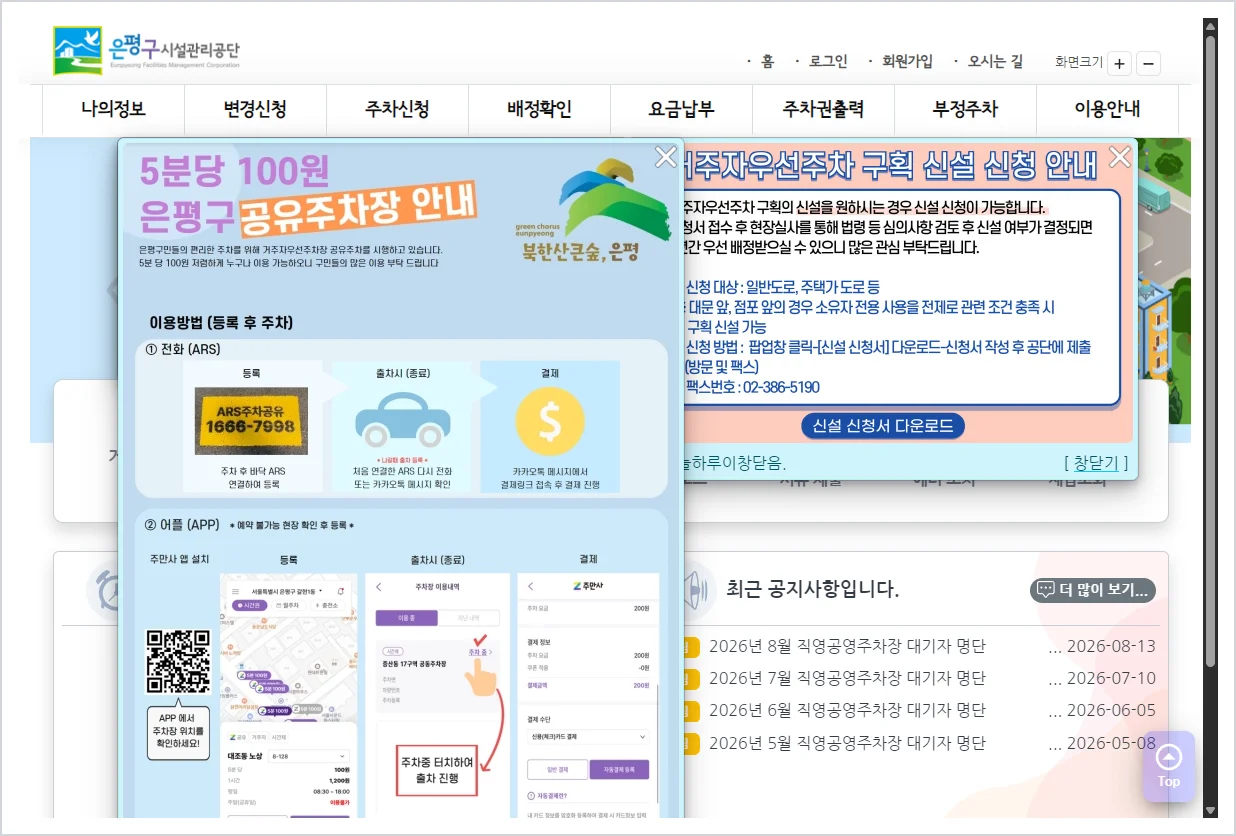Viewport: 1236px width, 836px height.
Task: Open the 요금납부 menu
Action: pyautogui.click(x=681, y=109)
